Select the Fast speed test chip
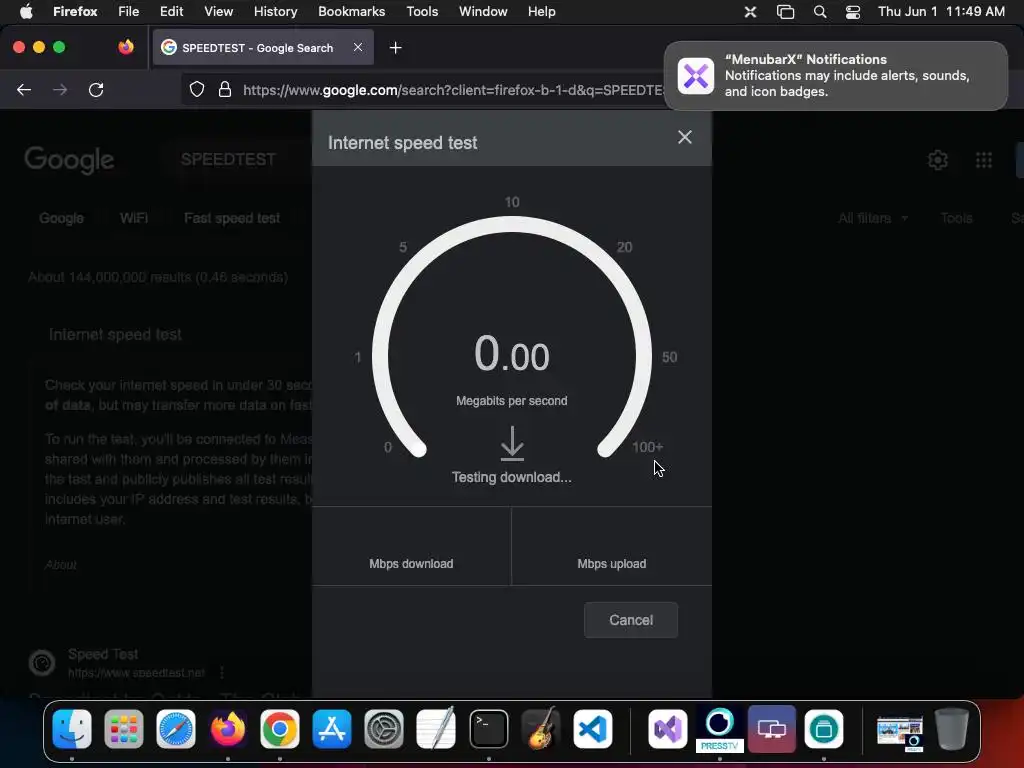 [x=232, y=218]
